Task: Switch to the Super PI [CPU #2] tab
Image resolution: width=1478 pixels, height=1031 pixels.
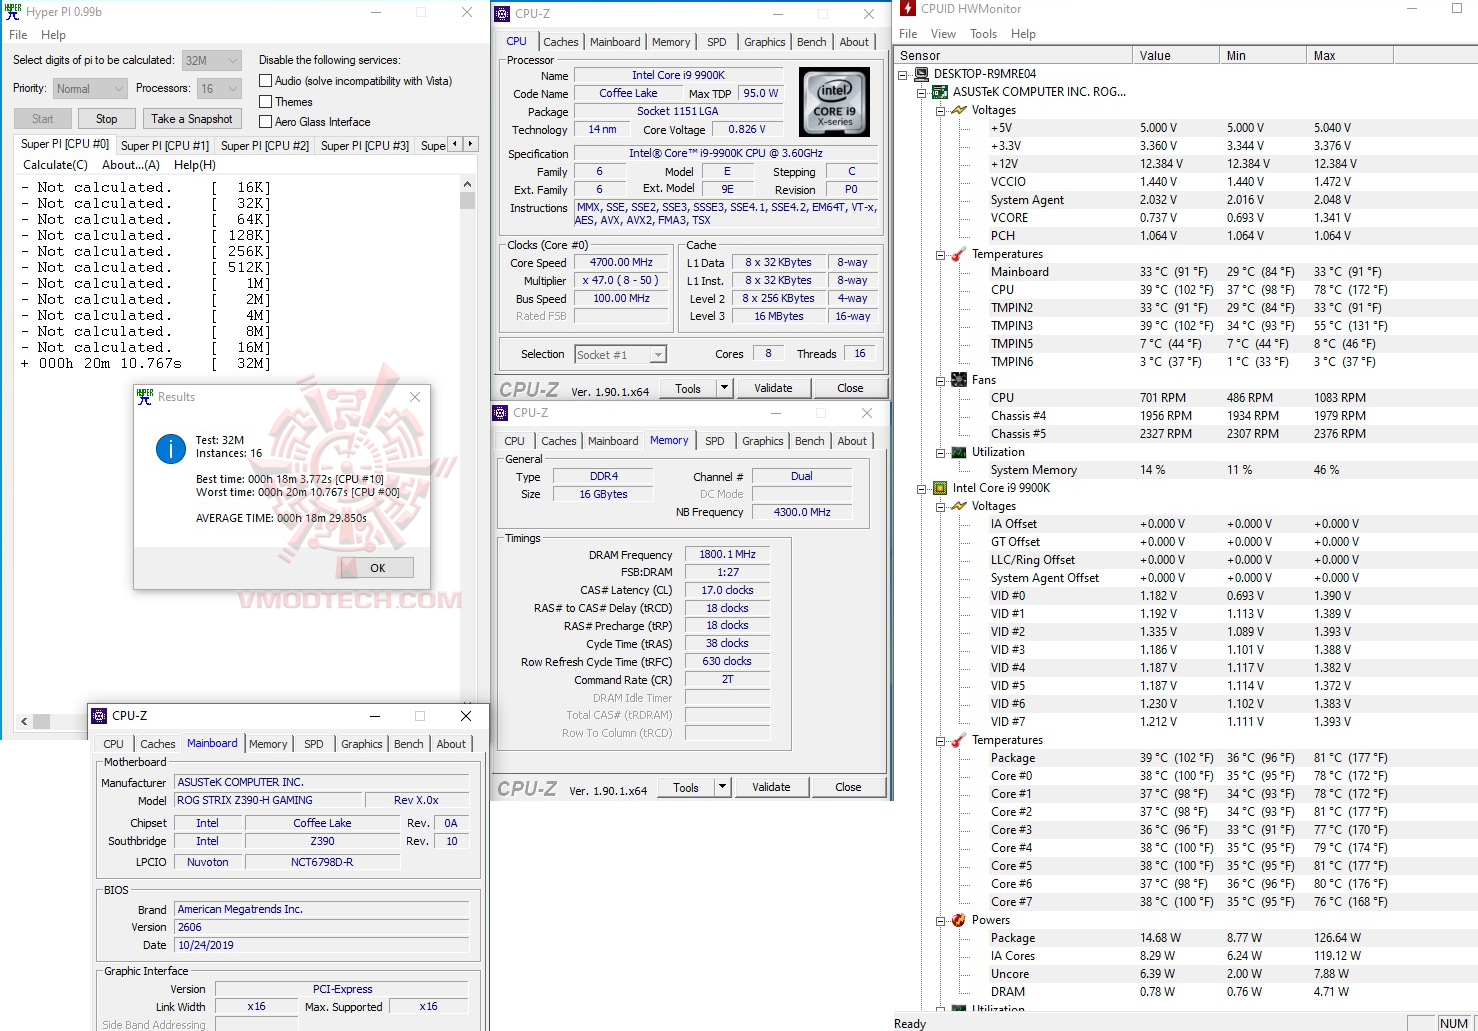Action: [264, 146]
